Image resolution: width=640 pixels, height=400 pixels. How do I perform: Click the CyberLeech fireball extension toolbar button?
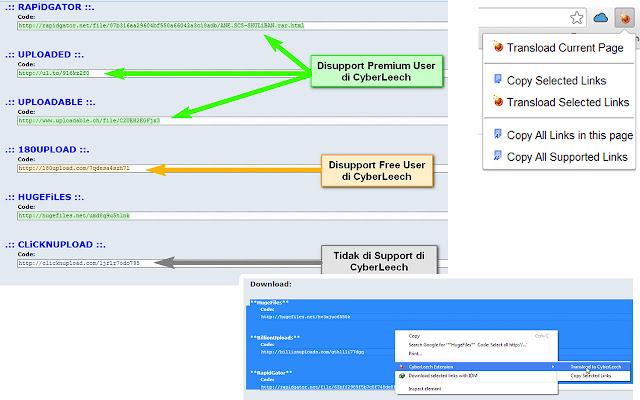624,18
